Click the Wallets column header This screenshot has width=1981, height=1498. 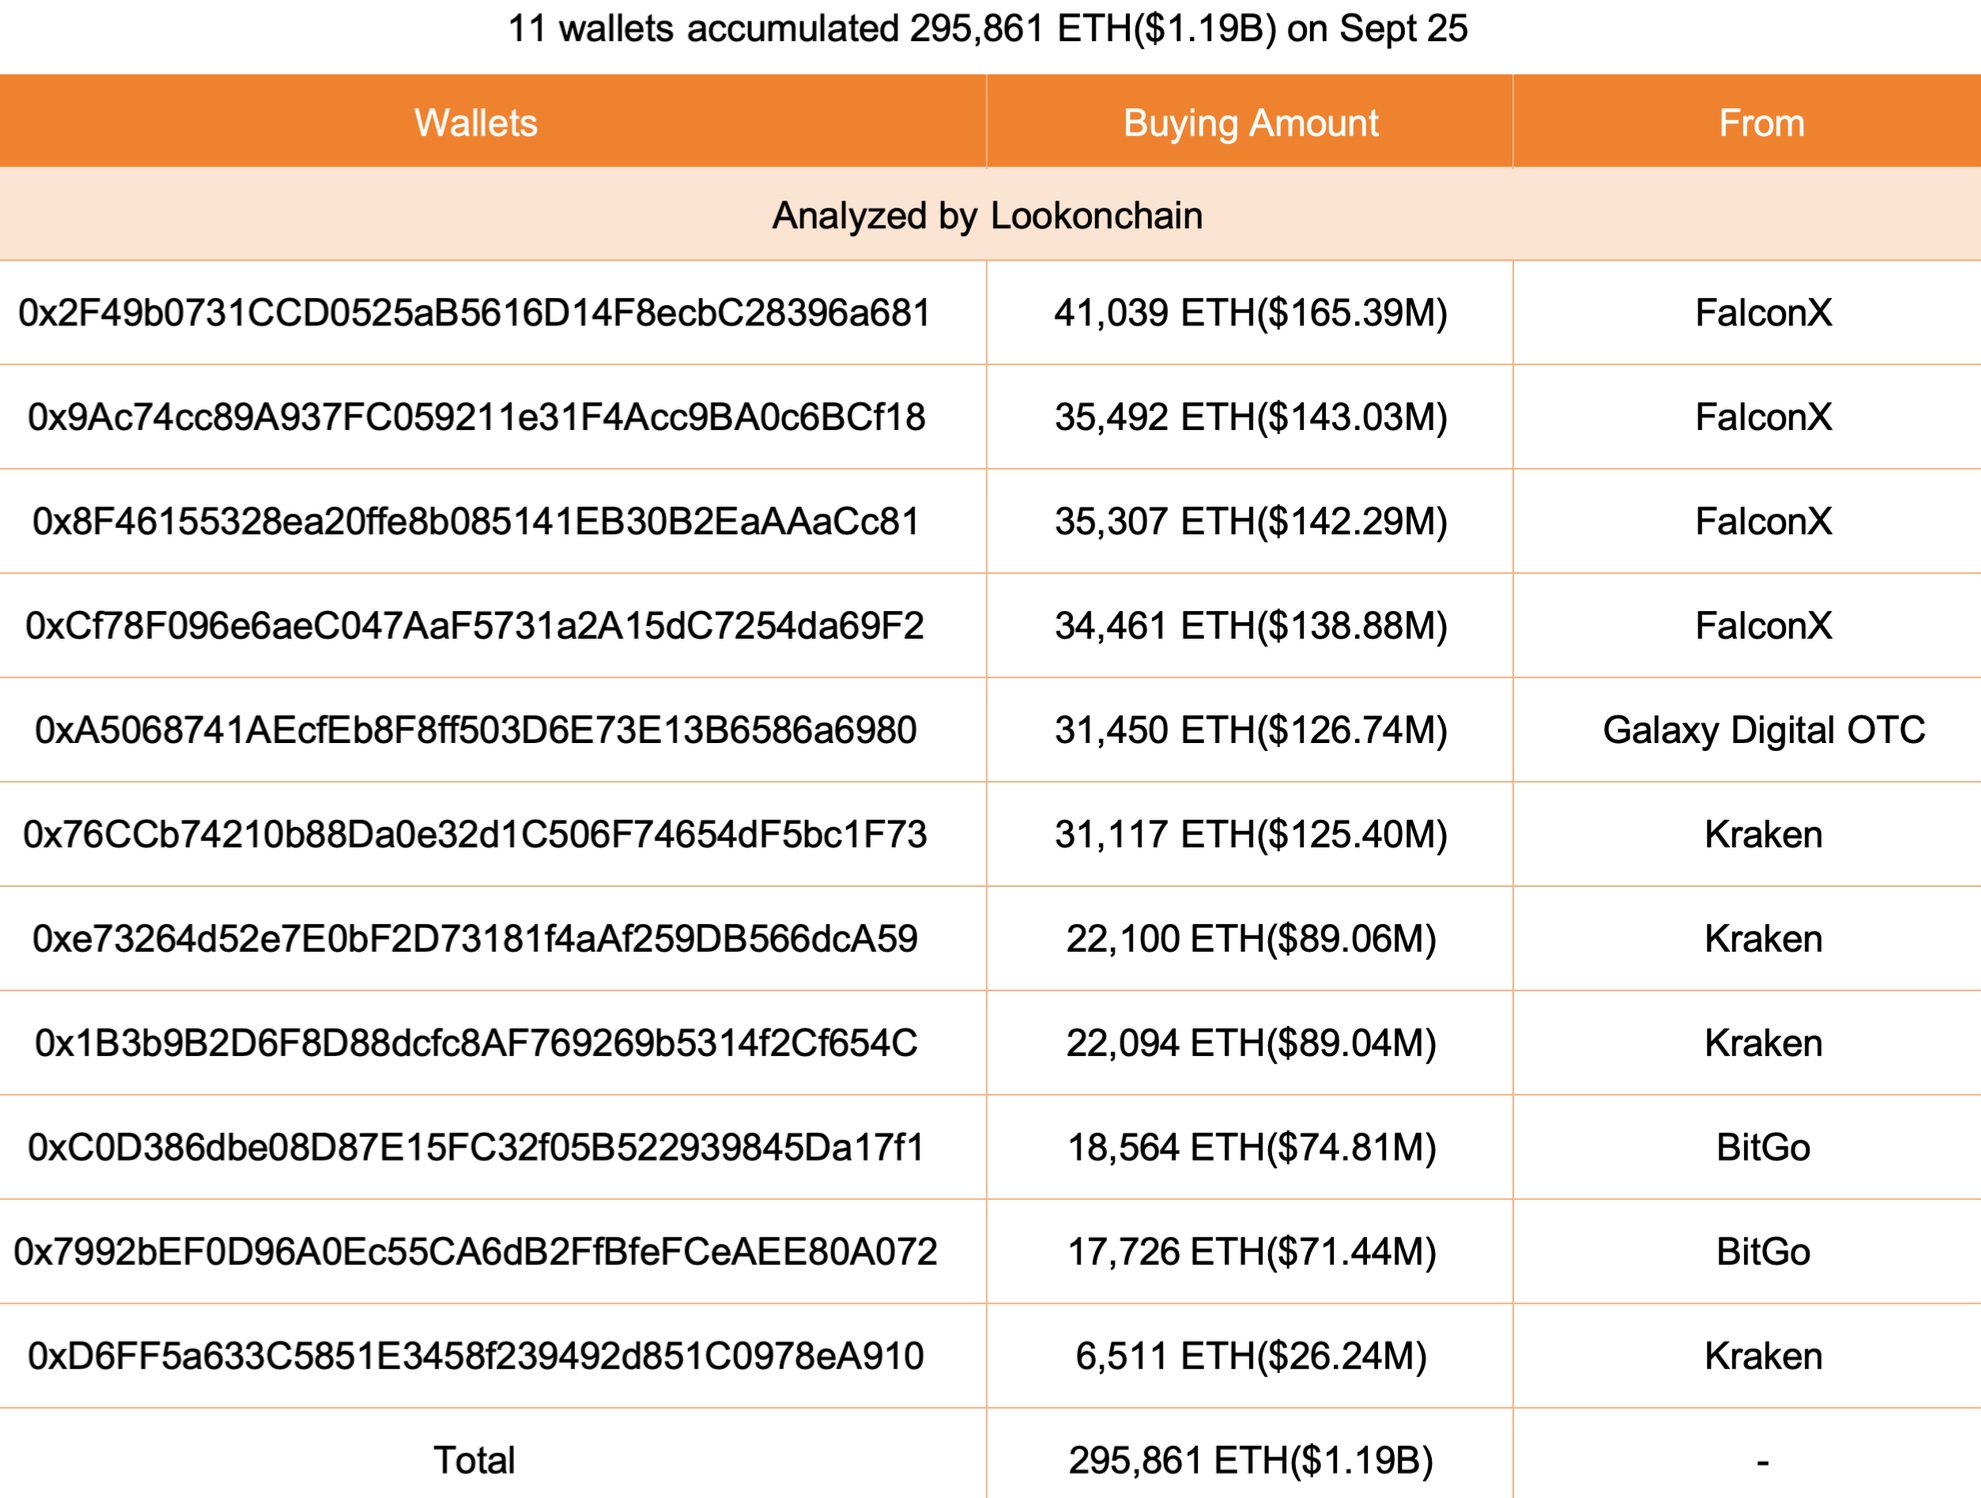[x=476, y=123]
